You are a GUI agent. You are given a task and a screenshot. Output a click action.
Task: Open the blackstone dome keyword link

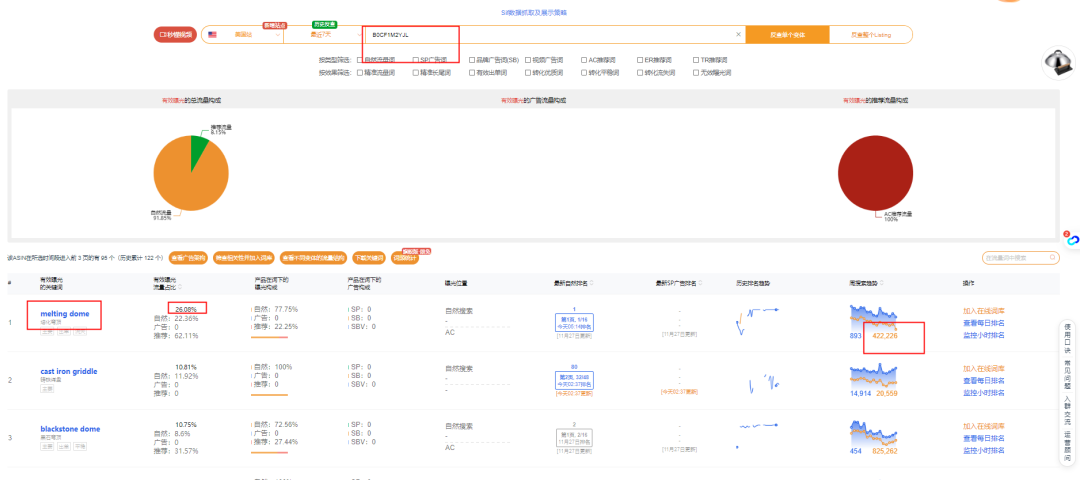[70, 429]
